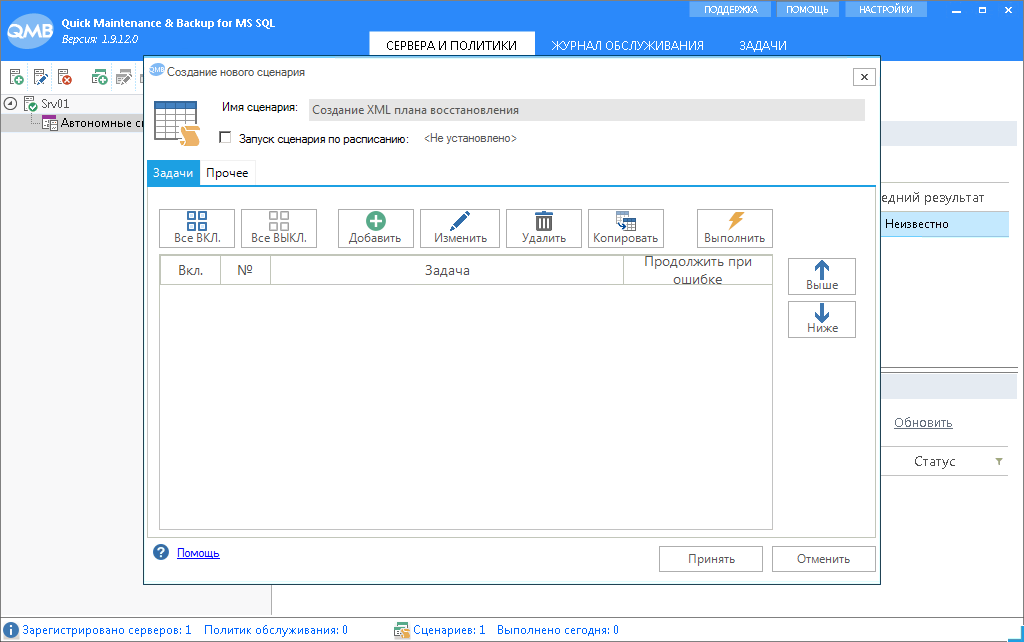
Task: Open the Статус column filter dropdown
Action: point(999,462)
